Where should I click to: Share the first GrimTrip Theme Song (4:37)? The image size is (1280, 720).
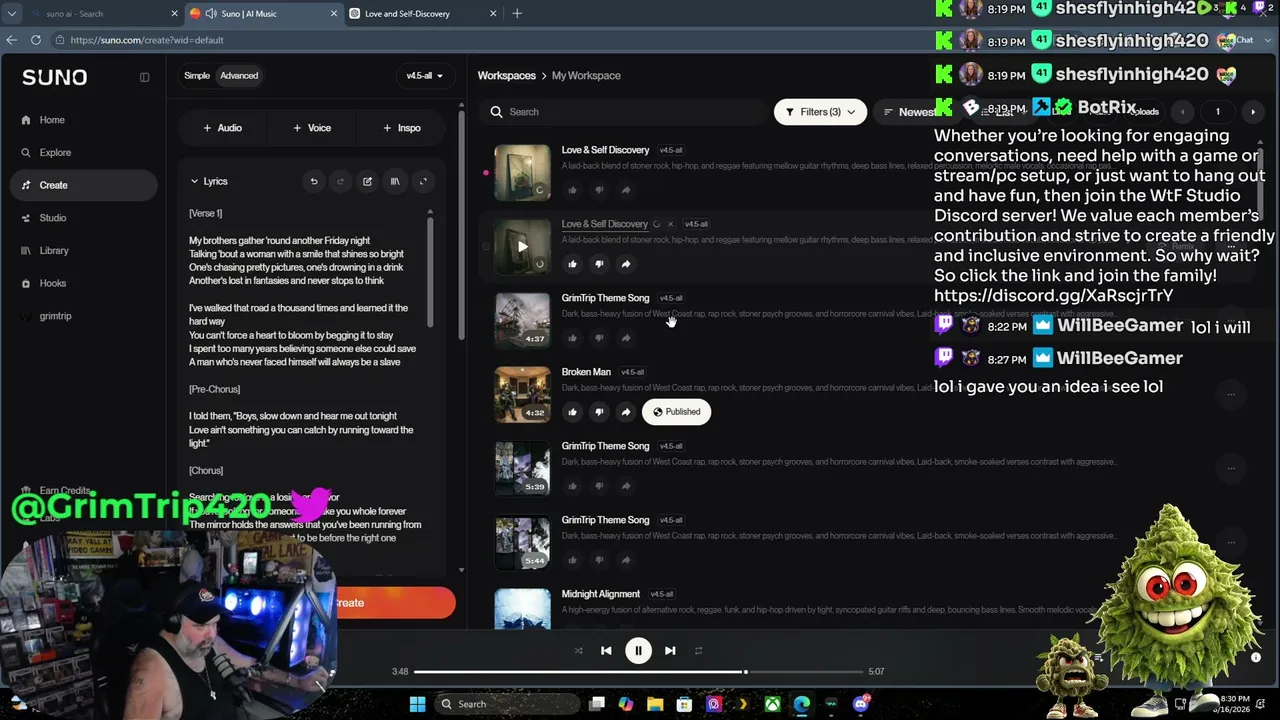coord(626,338)
